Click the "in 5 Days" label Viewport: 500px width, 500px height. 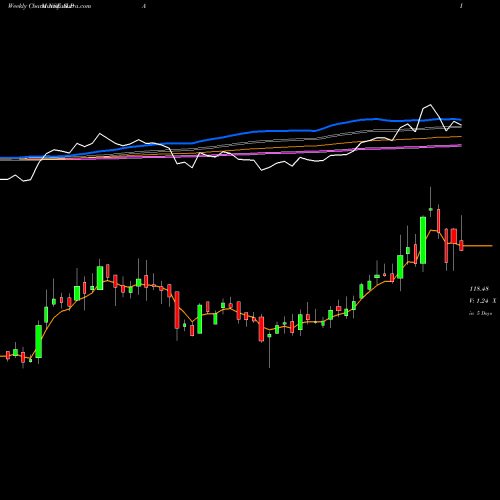coord(481,313)
